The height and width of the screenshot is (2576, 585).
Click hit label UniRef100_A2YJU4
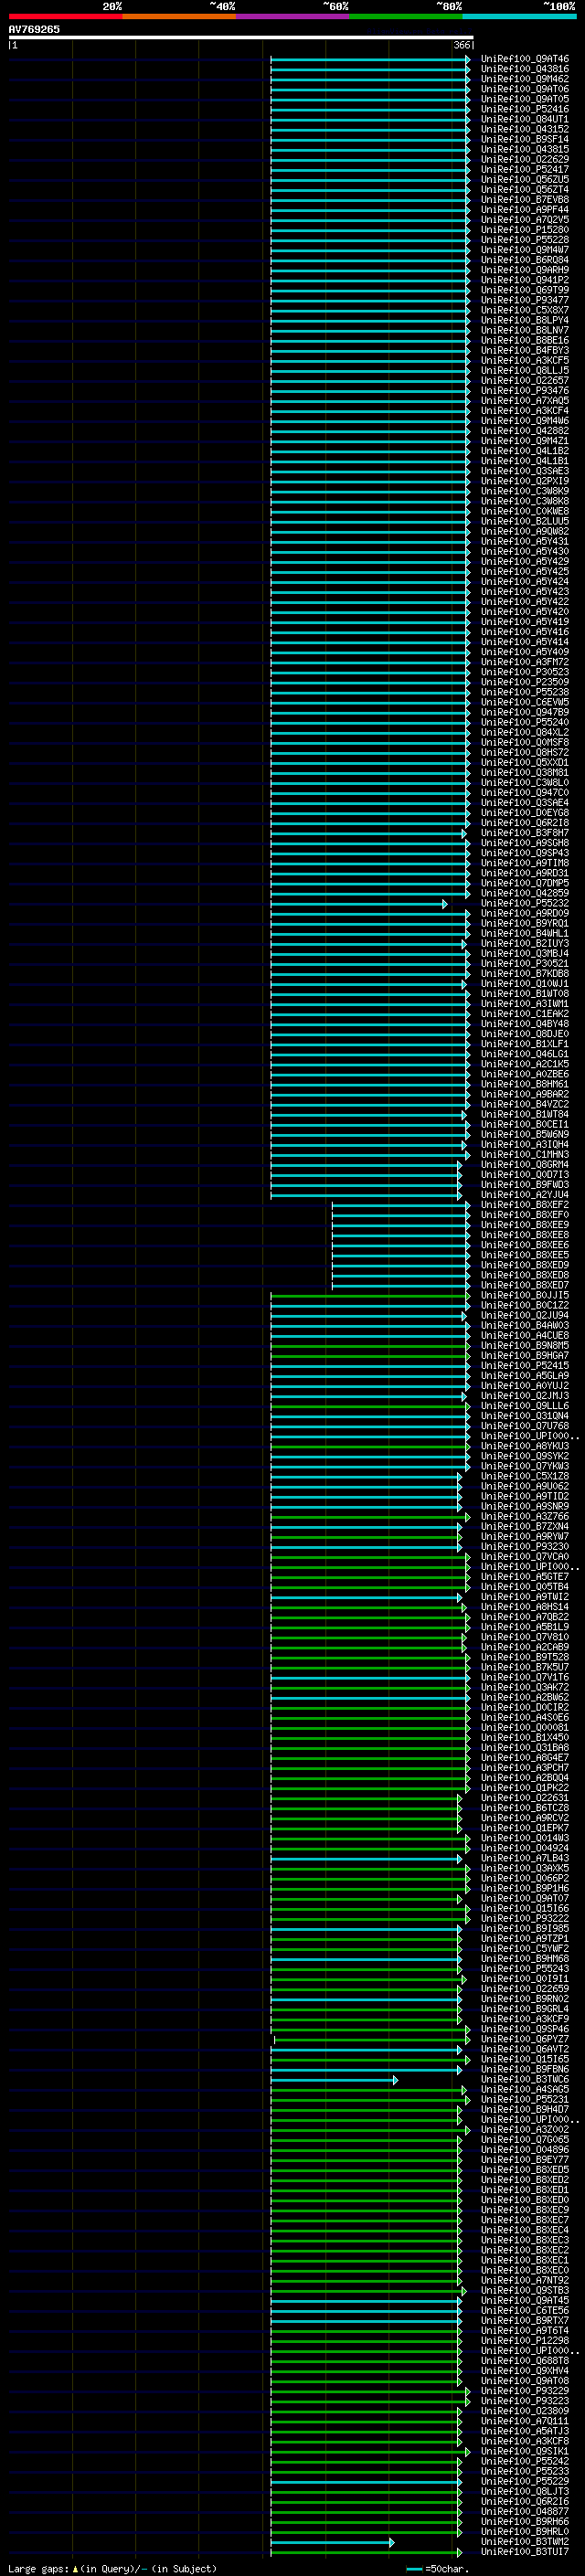[x=525, y=1194]
